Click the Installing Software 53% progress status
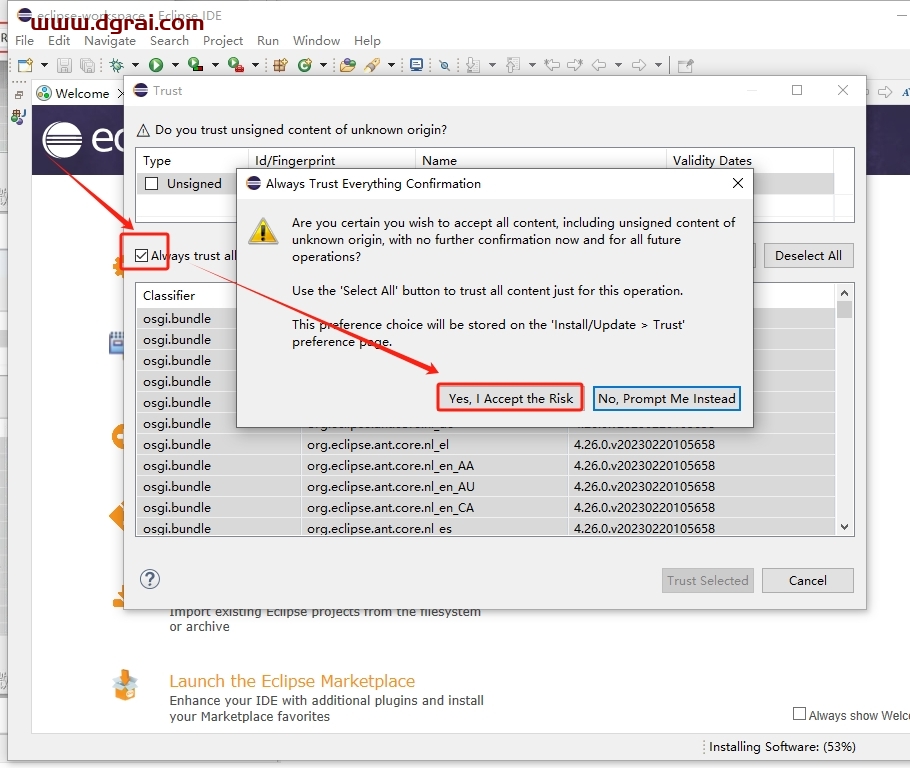The width and height of the screenshot is (910, 768). 782,747
